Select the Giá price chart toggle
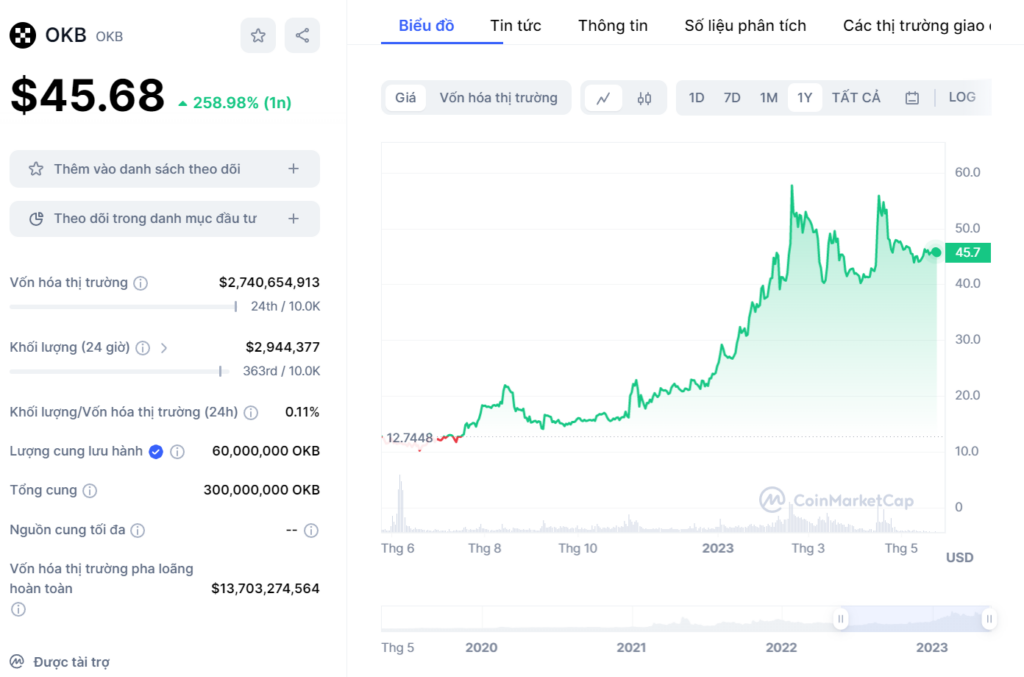 click(x=405, y=98)
